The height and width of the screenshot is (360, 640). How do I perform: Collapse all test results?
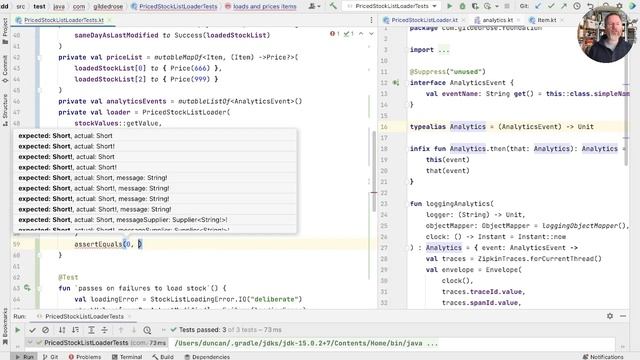click(104, 330)
